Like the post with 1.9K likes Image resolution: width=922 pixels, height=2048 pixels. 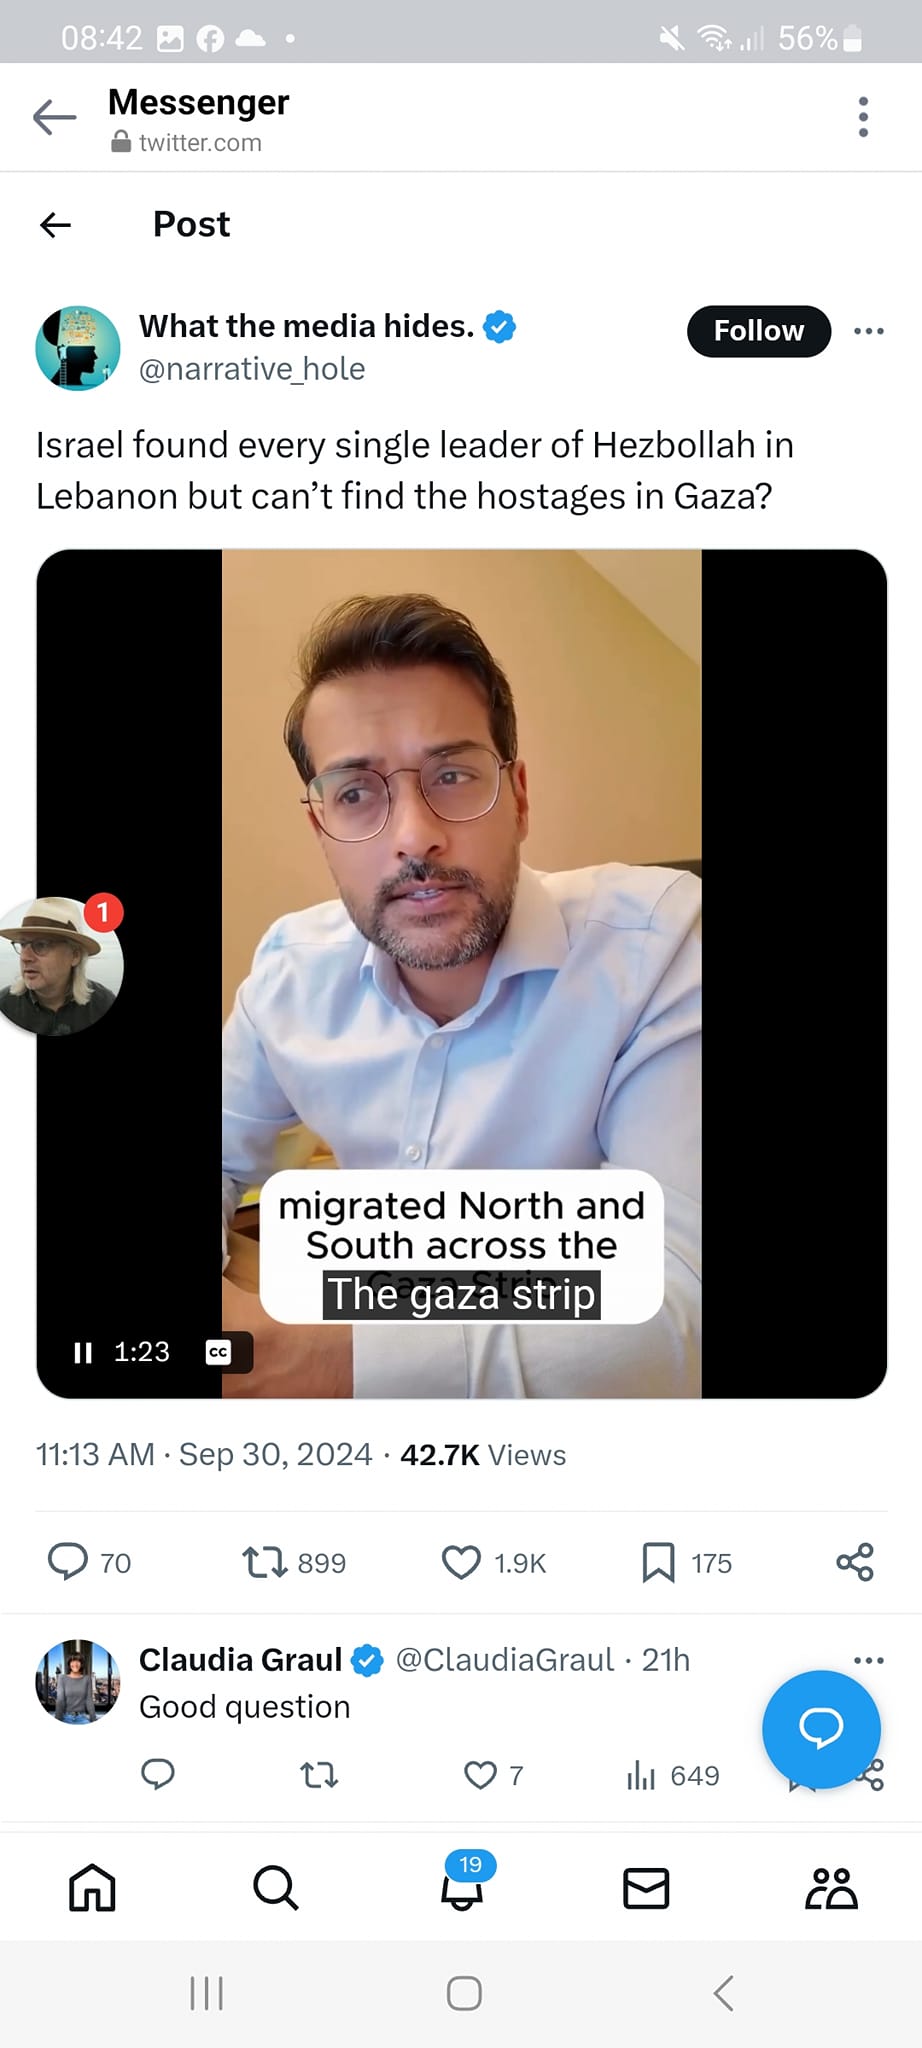(x=461, y=1562)
